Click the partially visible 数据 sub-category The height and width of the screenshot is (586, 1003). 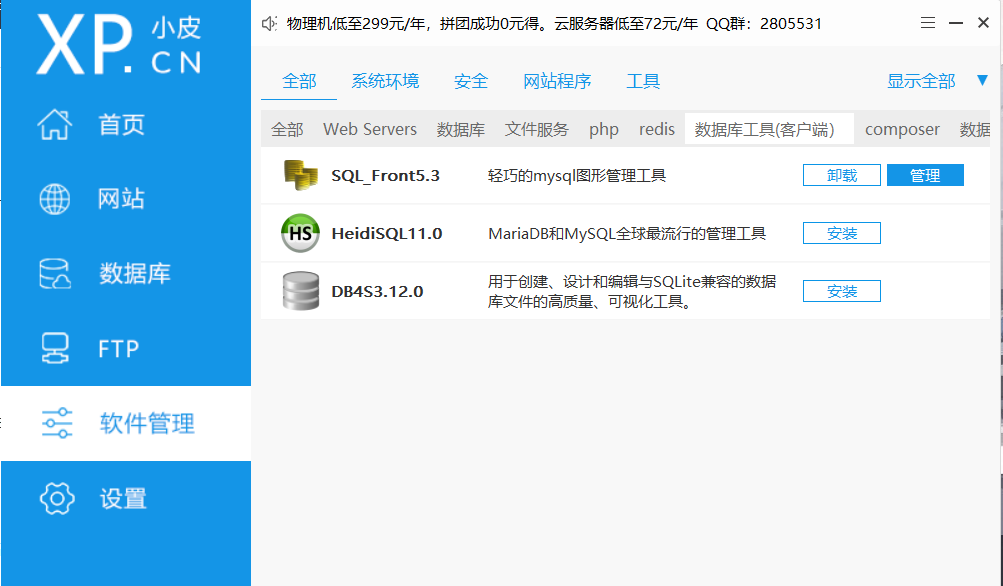pyautogui.click(x=975, y=129)
